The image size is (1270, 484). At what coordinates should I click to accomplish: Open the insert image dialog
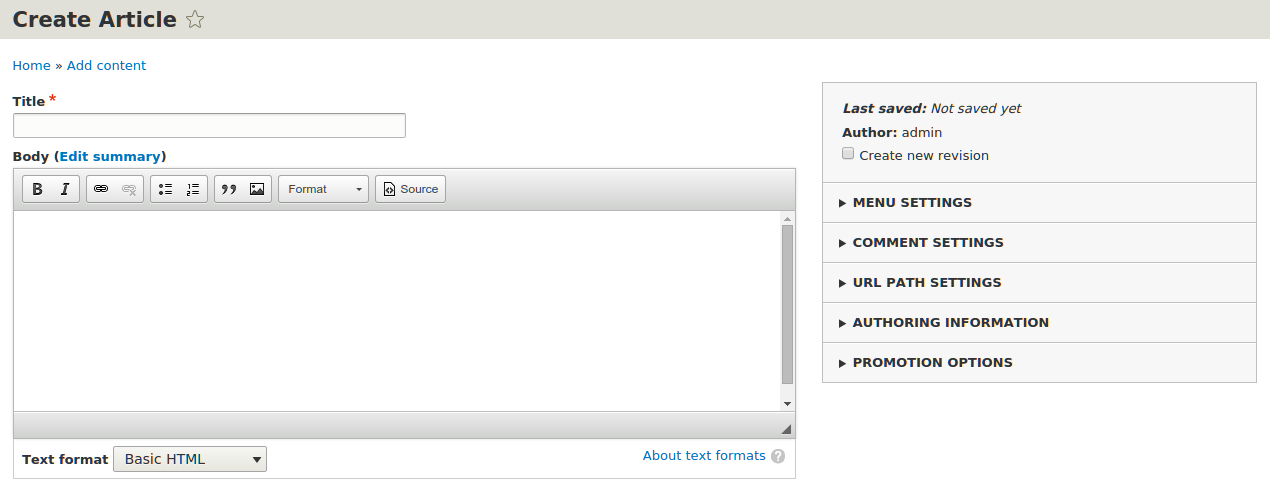pos(257,189)
